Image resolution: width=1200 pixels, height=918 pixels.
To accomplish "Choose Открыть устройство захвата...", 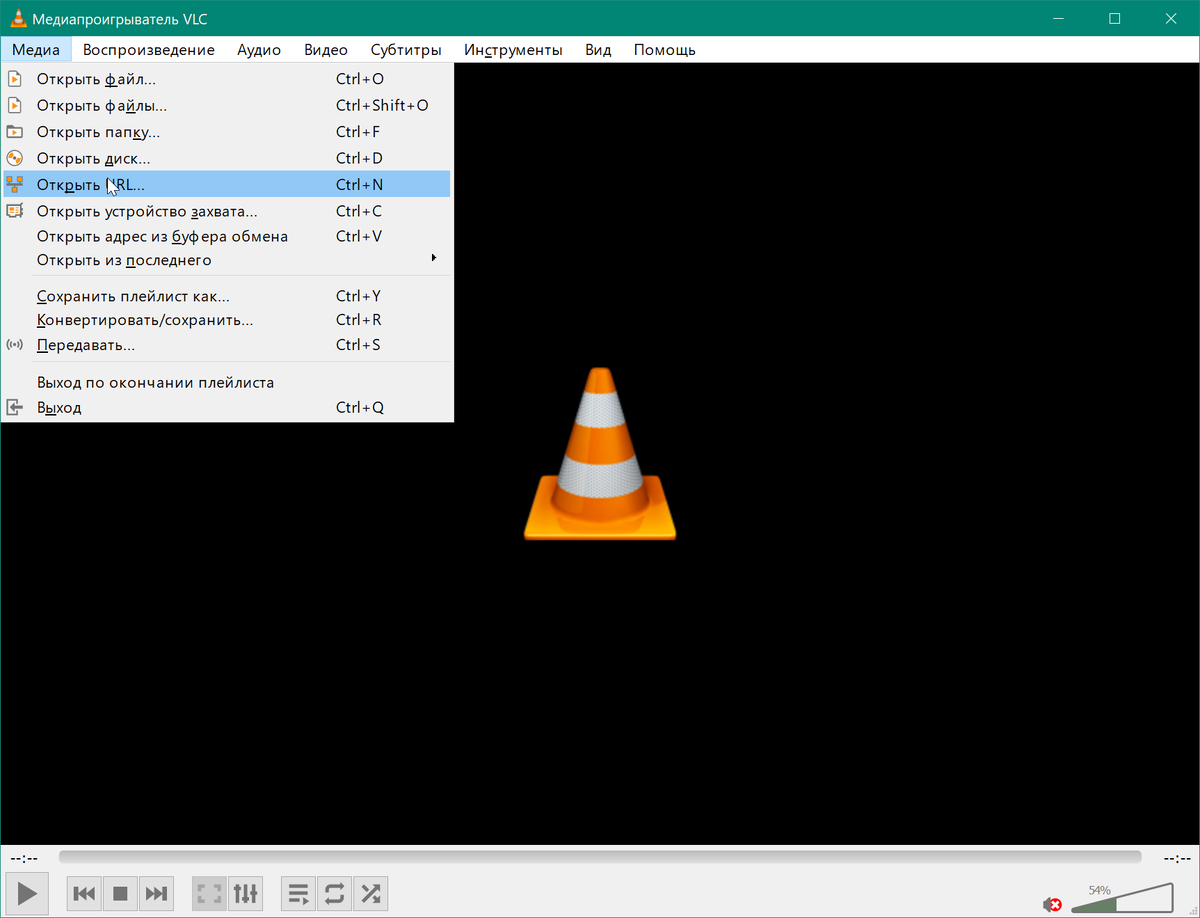I will pyautogui.click(x=226, y=211).
